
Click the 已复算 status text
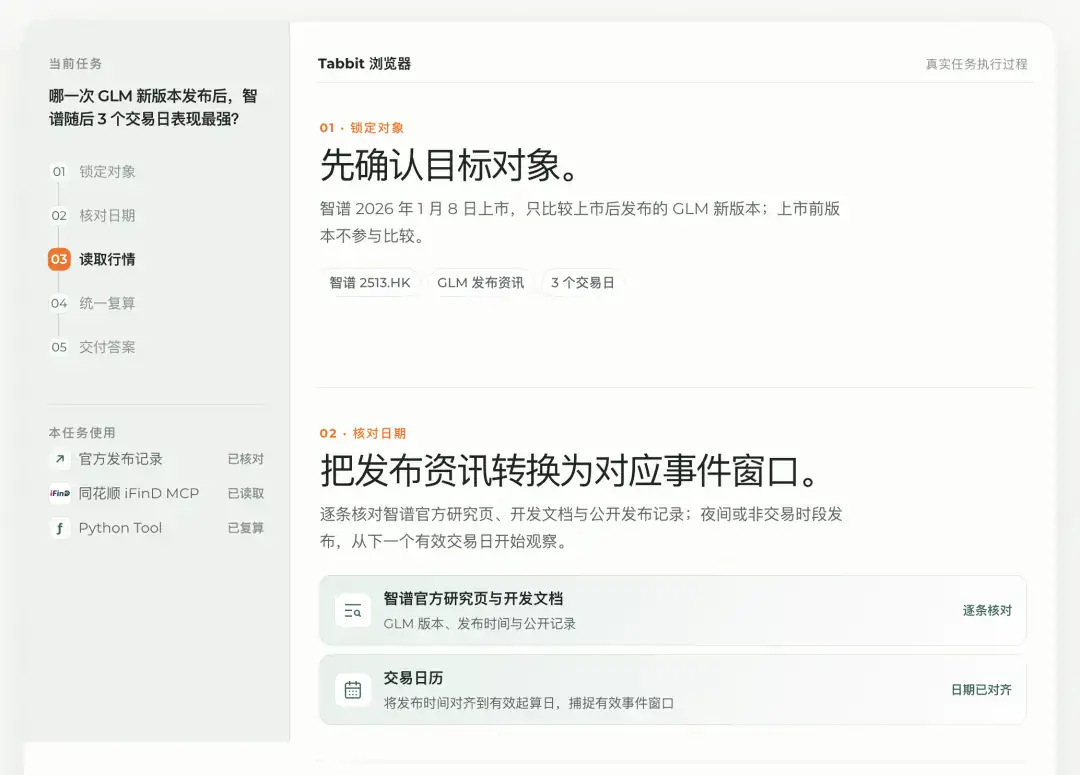point(246,528)
